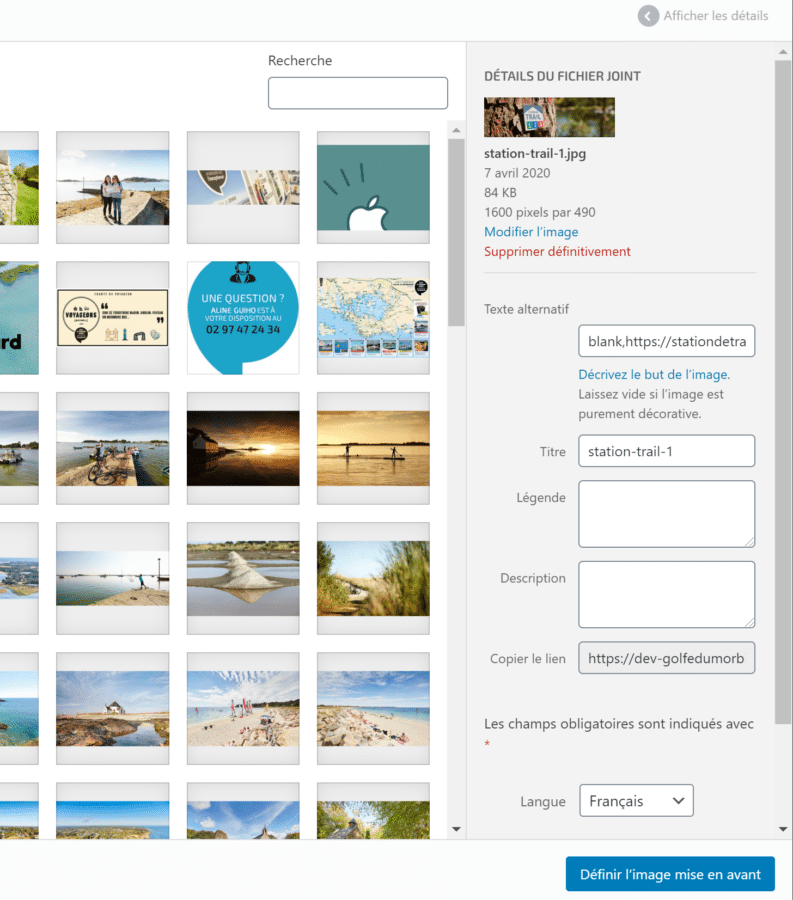Select the salt pile reflection thumbnail
This screenshot has width=793, height=900.
[243, 578]
